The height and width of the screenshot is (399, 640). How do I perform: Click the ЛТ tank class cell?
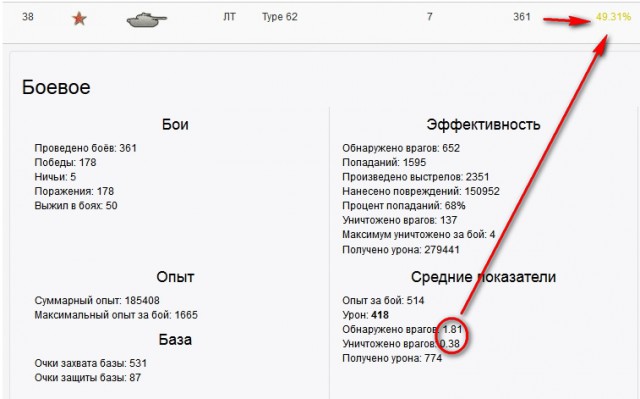(229, 17)
